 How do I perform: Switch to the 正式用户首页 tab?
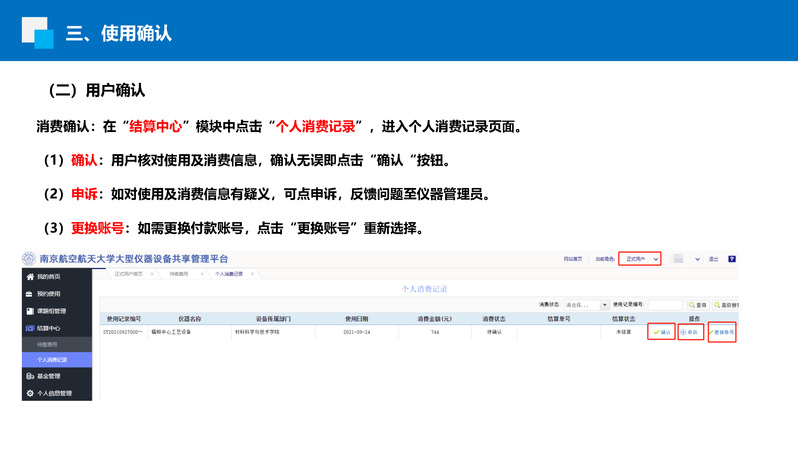[128, 273]
